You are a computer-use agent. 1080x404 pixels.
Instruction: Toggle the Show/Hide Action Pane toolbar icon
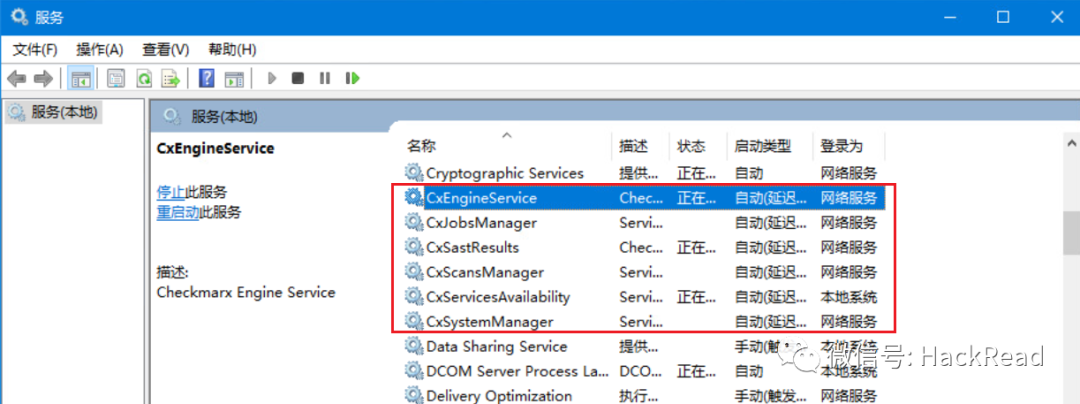coord(235,78)
